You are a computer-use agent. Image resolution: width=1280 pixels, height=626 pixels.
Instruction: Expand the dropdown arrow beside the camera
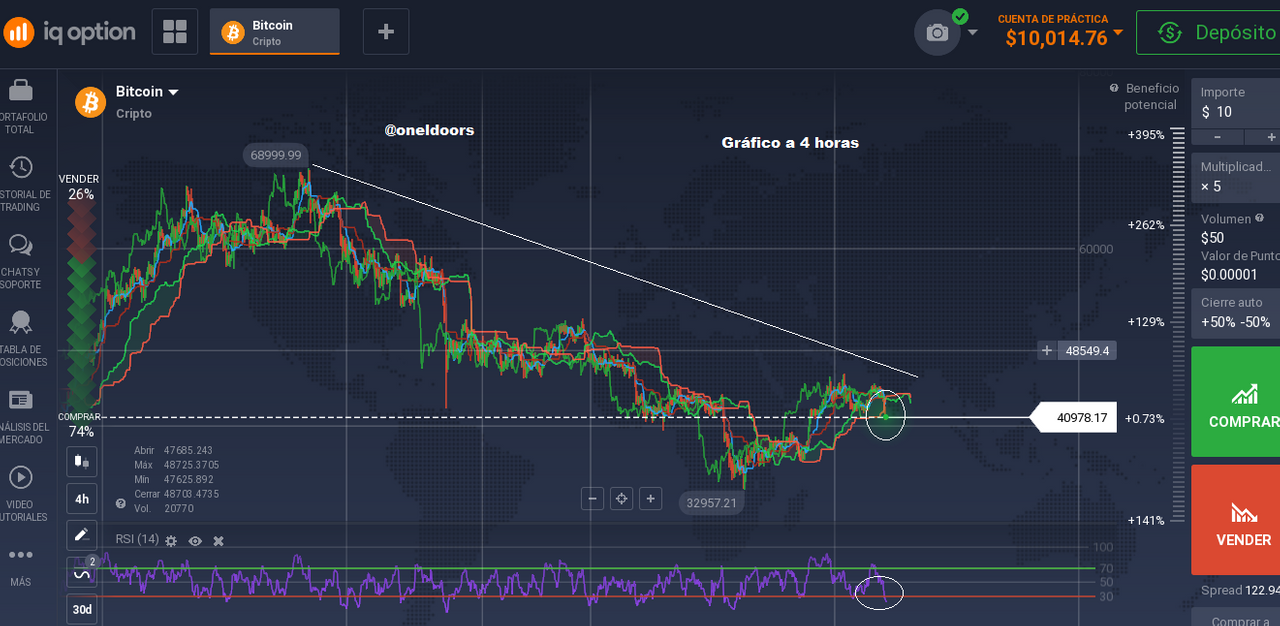pyautogui.click(x=973, y=33)
